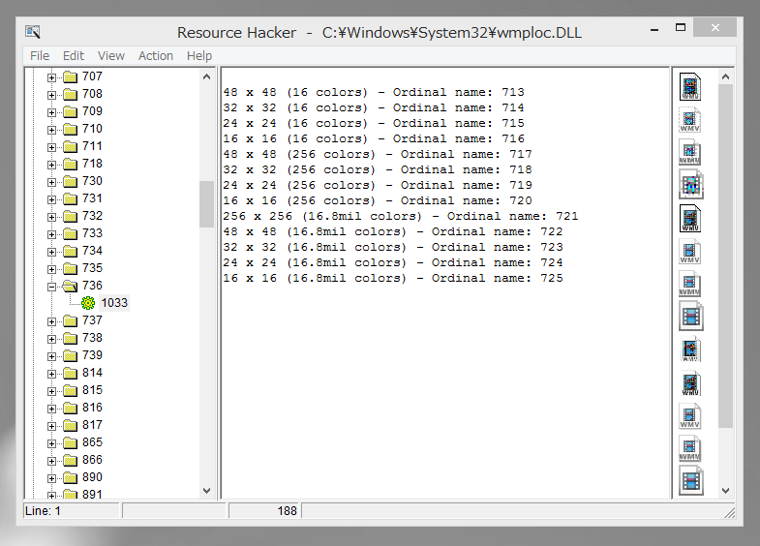Click the 814 folder icon
The width and height of the screenshot is (760, 546).
click(71, 373)
